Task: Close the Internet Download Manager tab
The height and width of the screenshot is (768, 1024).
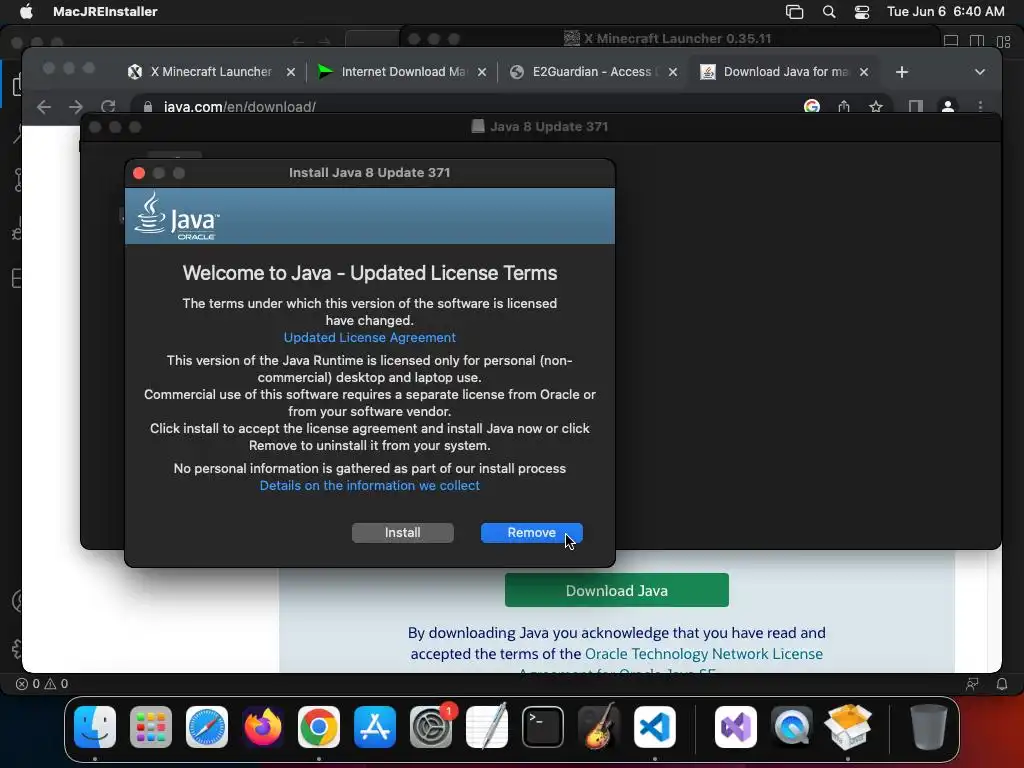Action: click(482, 72)
